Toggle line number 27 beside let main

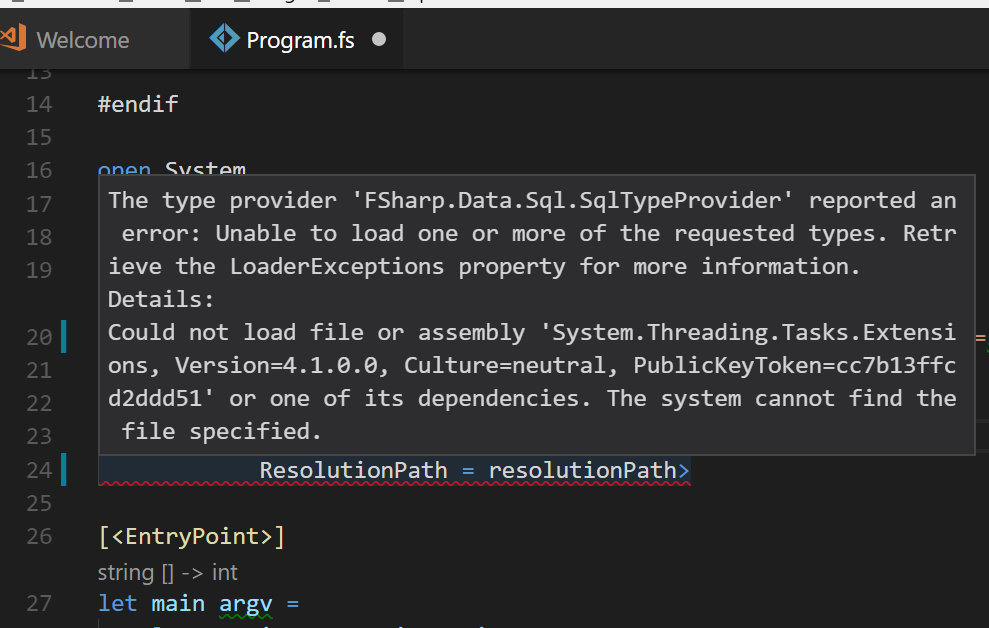click(38, 603)
